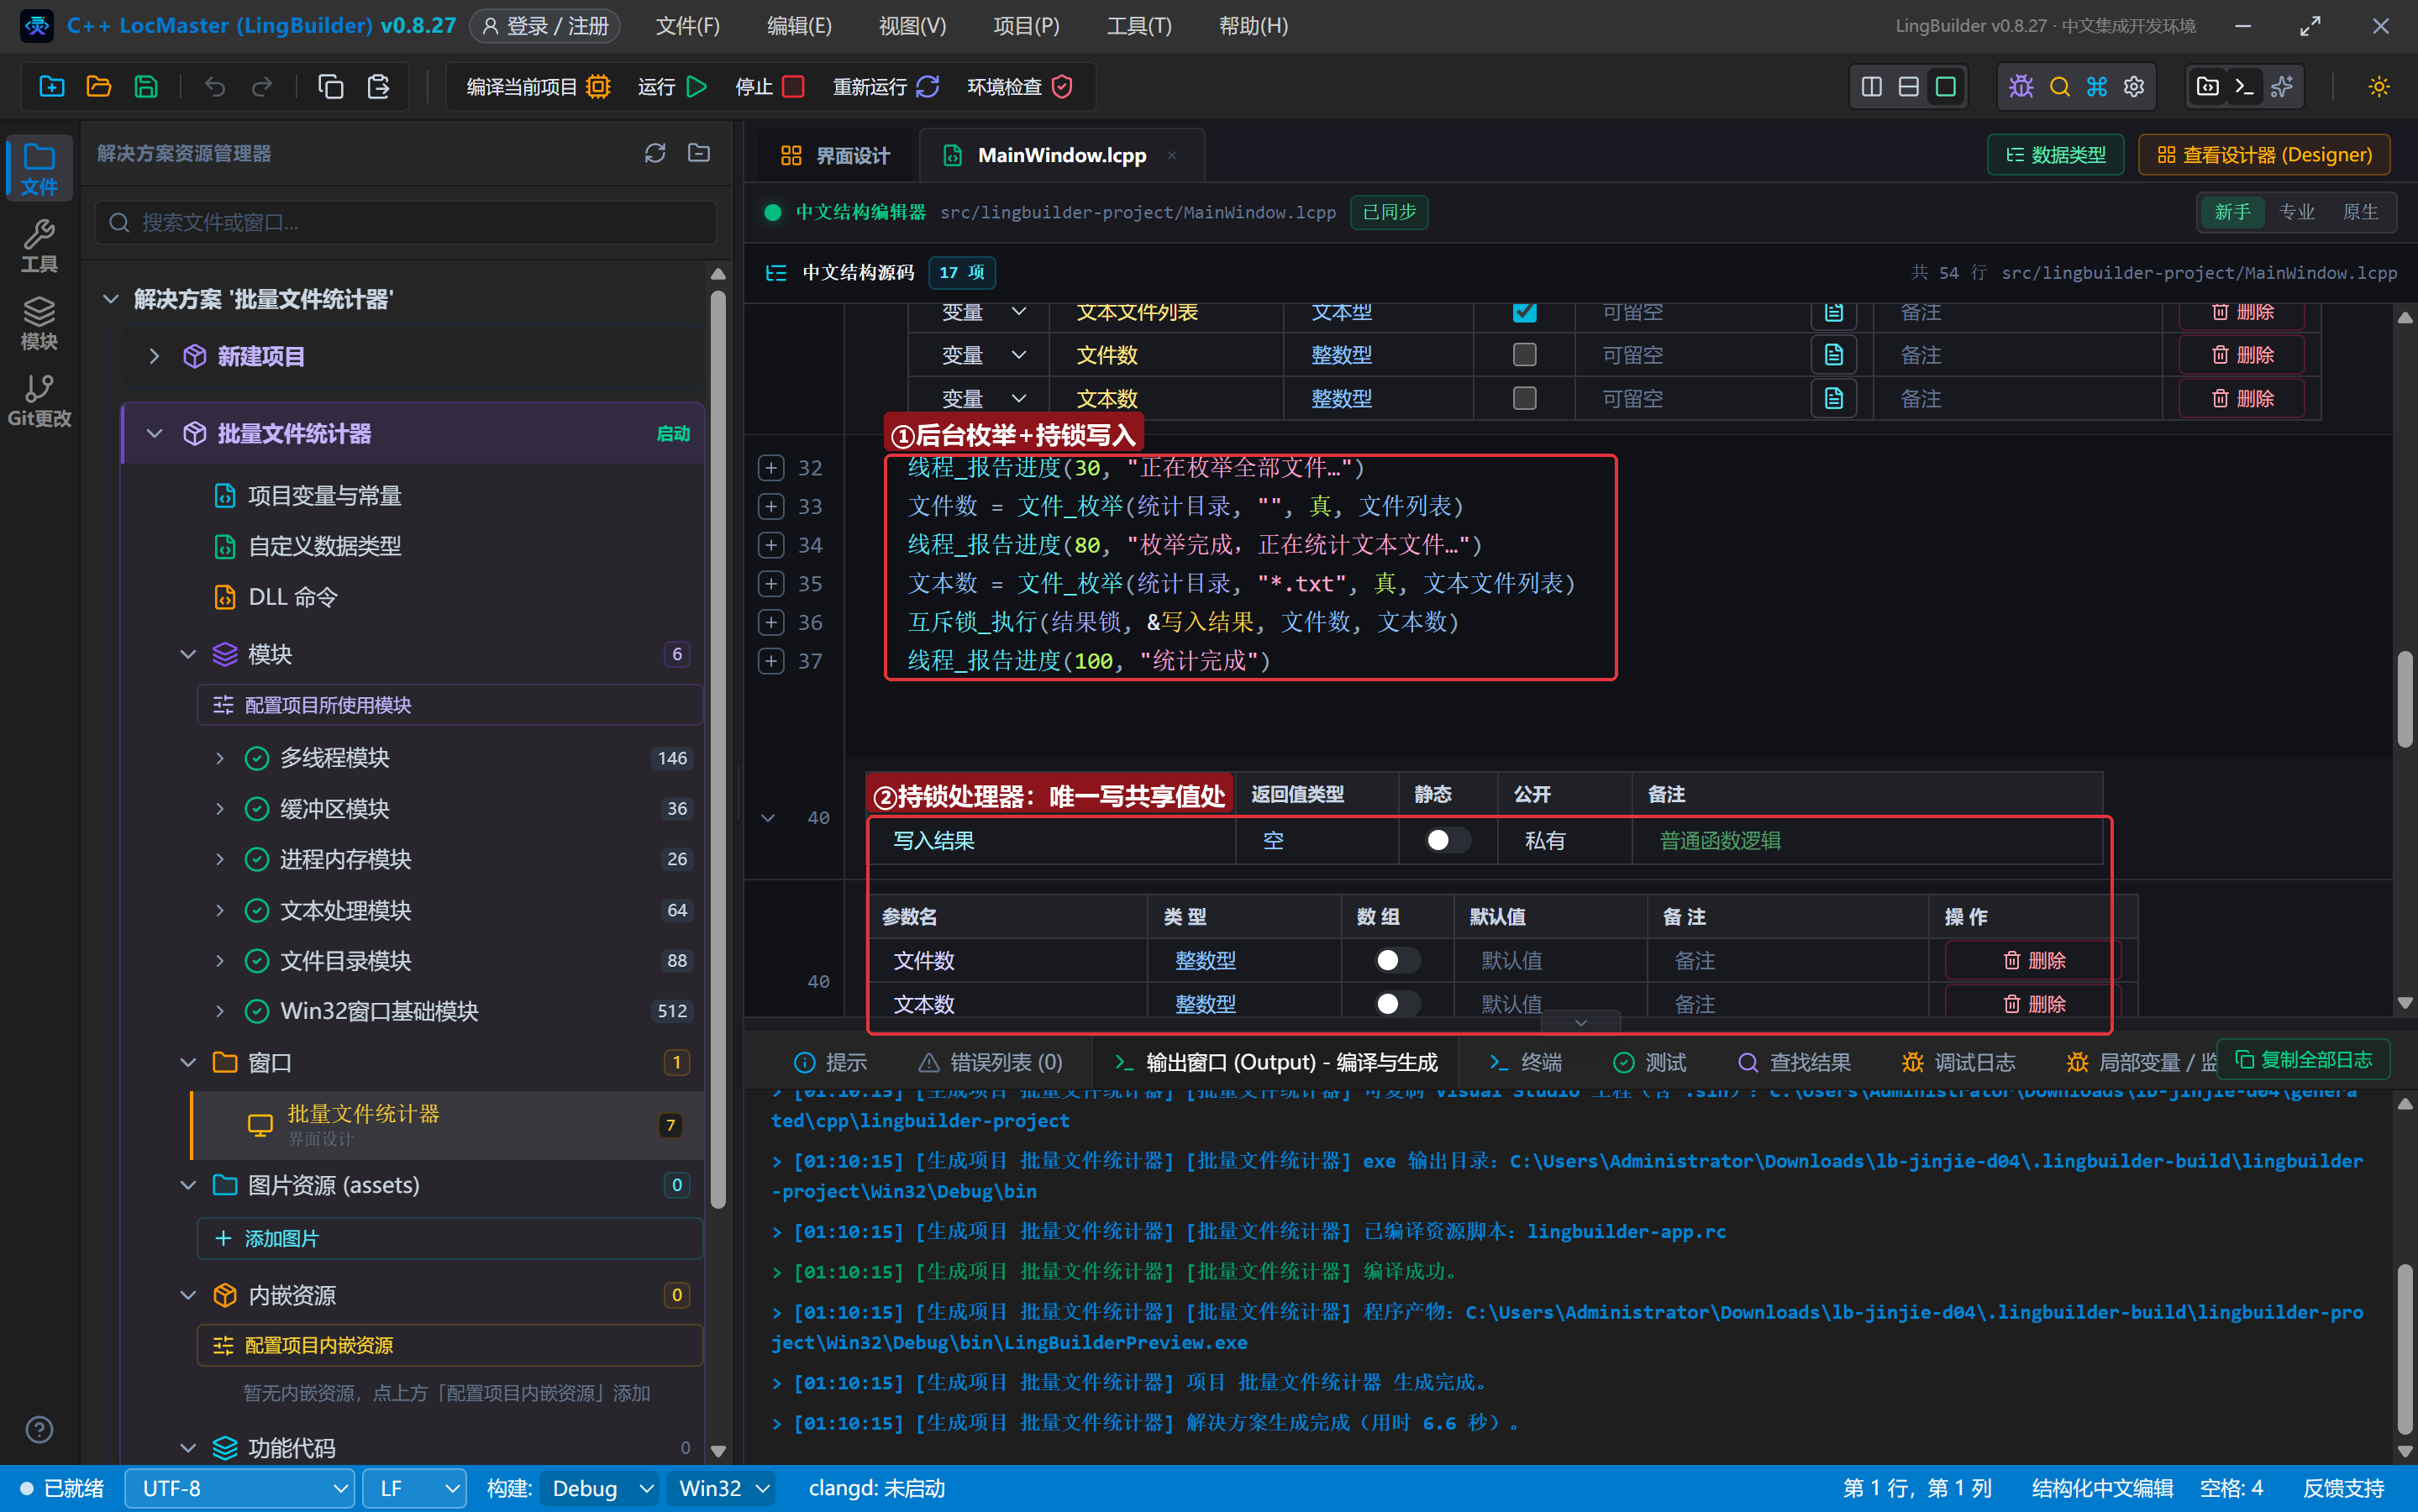Click the refresh icon in solution explorer

point(655,153)
